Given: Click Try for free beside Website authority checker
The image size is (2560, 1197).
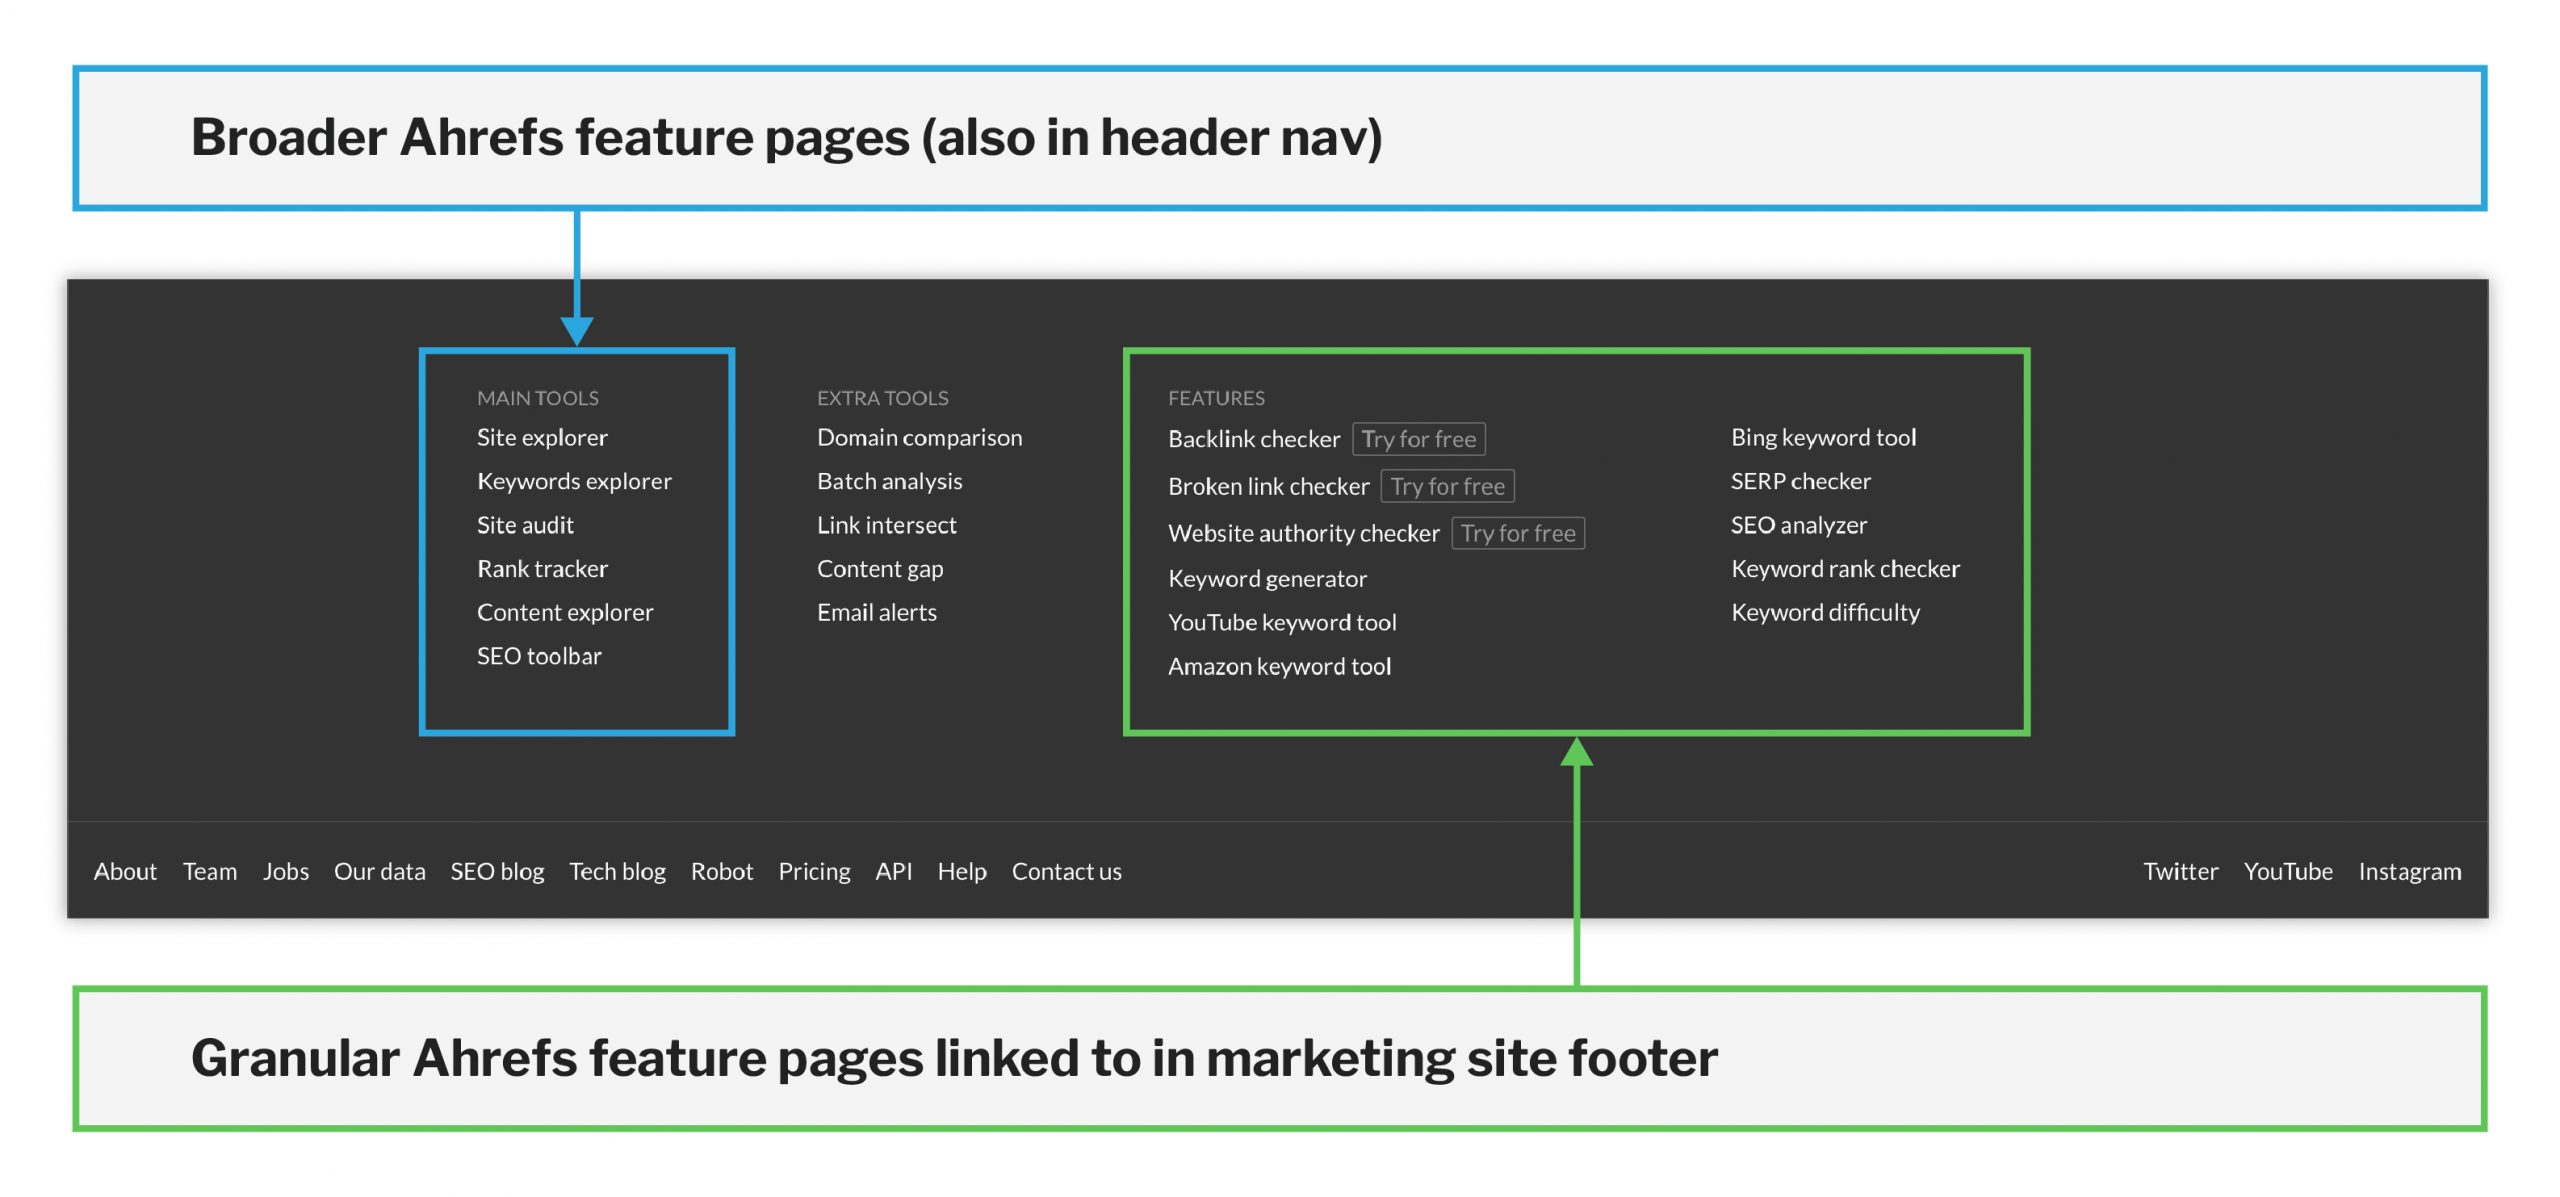Looking at the screenshot, I should (1518, 533).
